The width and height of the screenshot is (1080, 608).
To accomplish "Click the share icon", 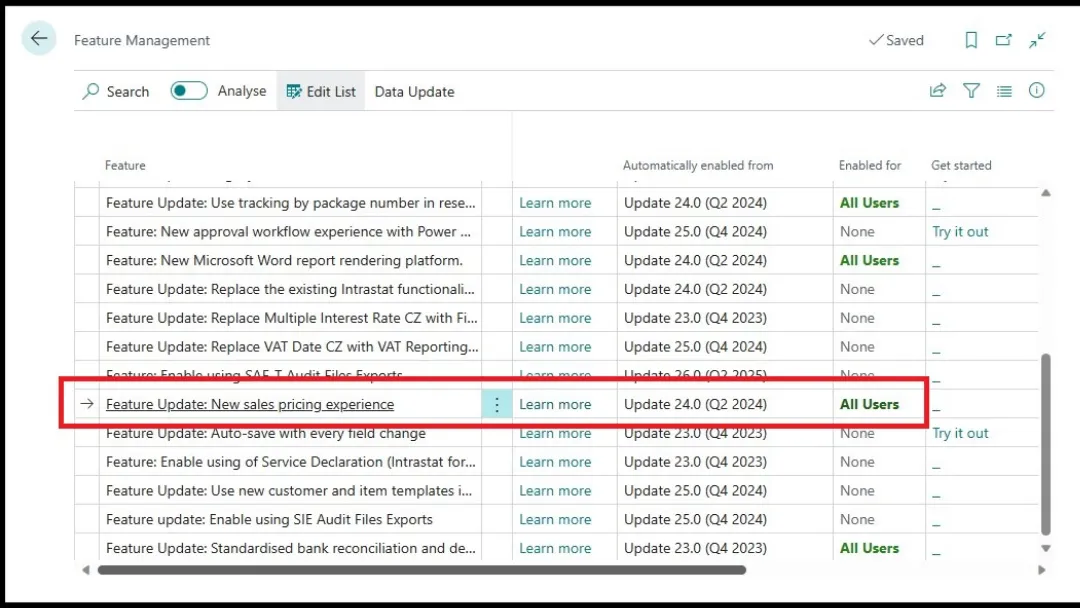I will tap(938, 90).
